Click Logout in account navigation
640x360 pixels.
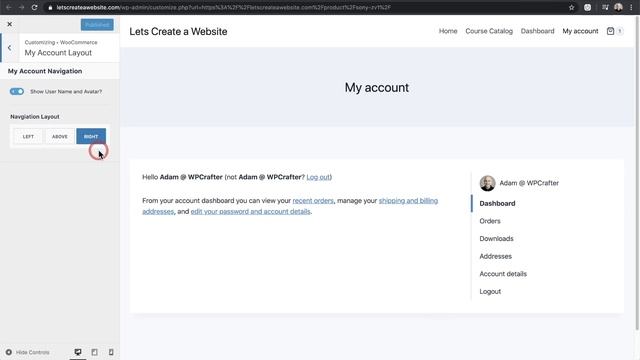point(490,291)
